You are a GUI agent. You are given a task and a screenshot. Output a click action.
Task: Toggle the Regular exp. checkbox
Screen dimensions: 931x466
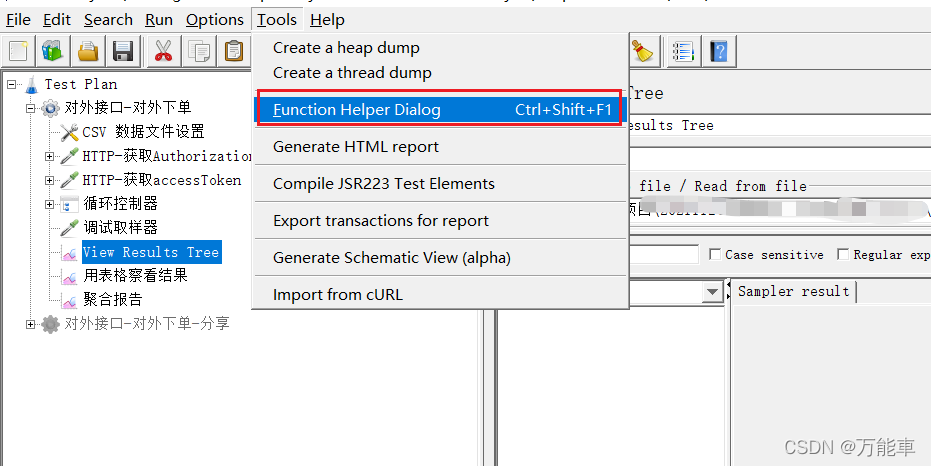coord(843,255)
